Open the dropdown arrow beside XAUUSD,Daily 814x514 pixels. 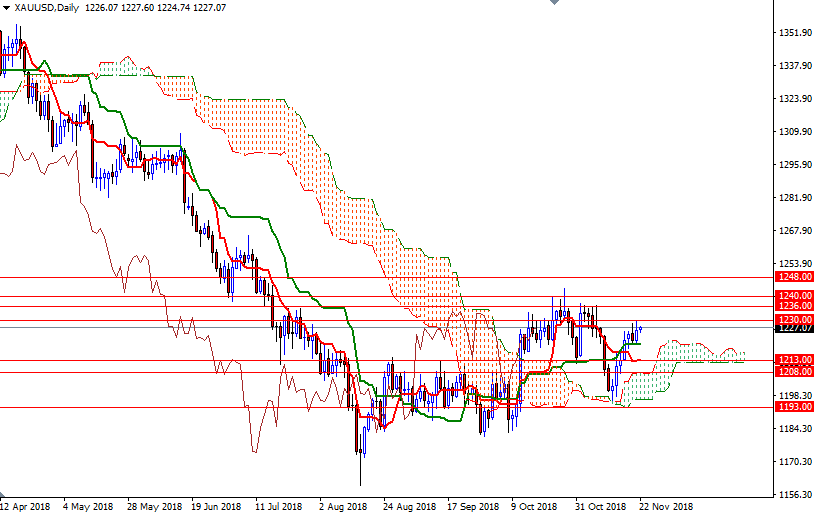(6, 8)
